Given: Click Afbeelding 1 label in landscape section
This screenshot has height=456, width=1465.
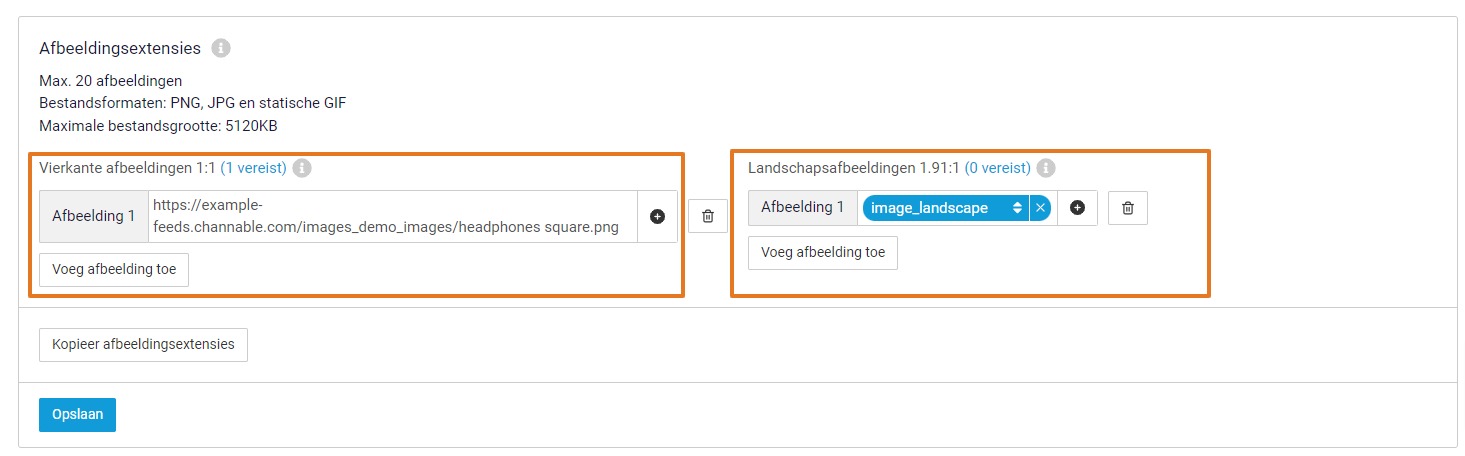Looking at the screenshot, I should [x=803, y=208].
